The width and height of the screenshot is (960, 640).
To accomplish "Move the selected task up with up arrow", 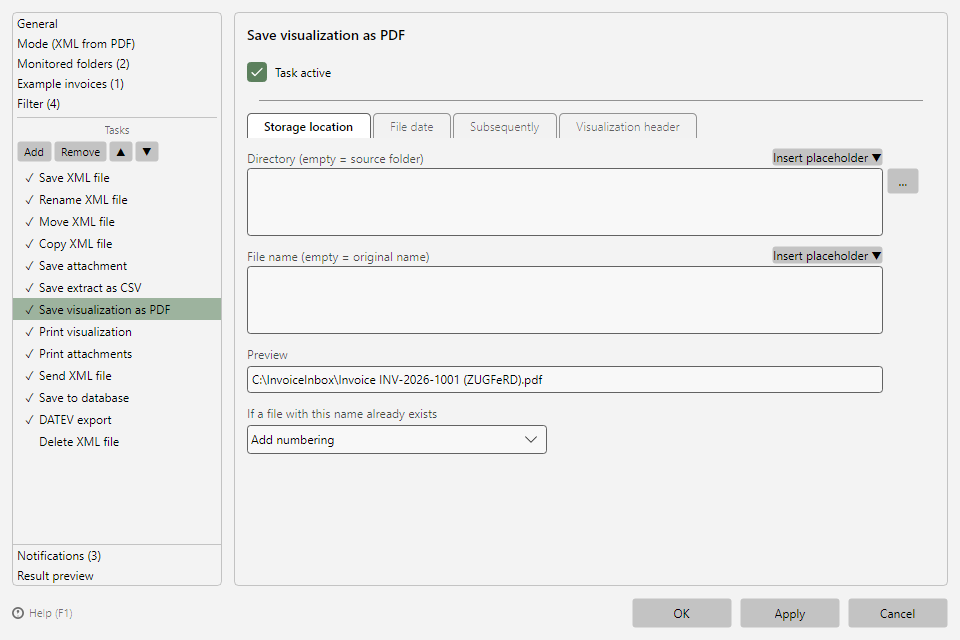I will [121, 152].
